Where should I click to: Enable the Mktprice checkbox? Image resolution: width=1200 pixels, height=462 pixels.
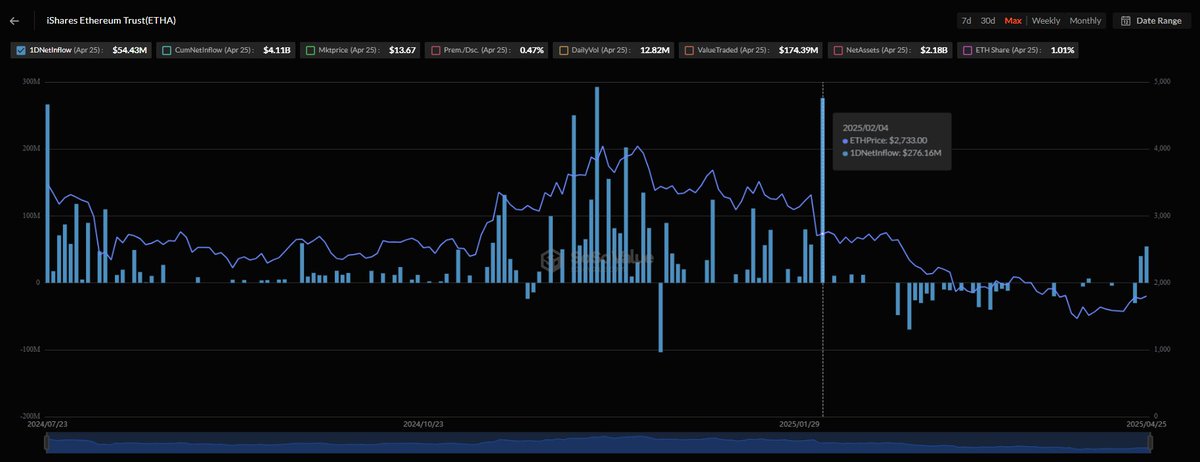pyautogui.click(x=310, y=50)
